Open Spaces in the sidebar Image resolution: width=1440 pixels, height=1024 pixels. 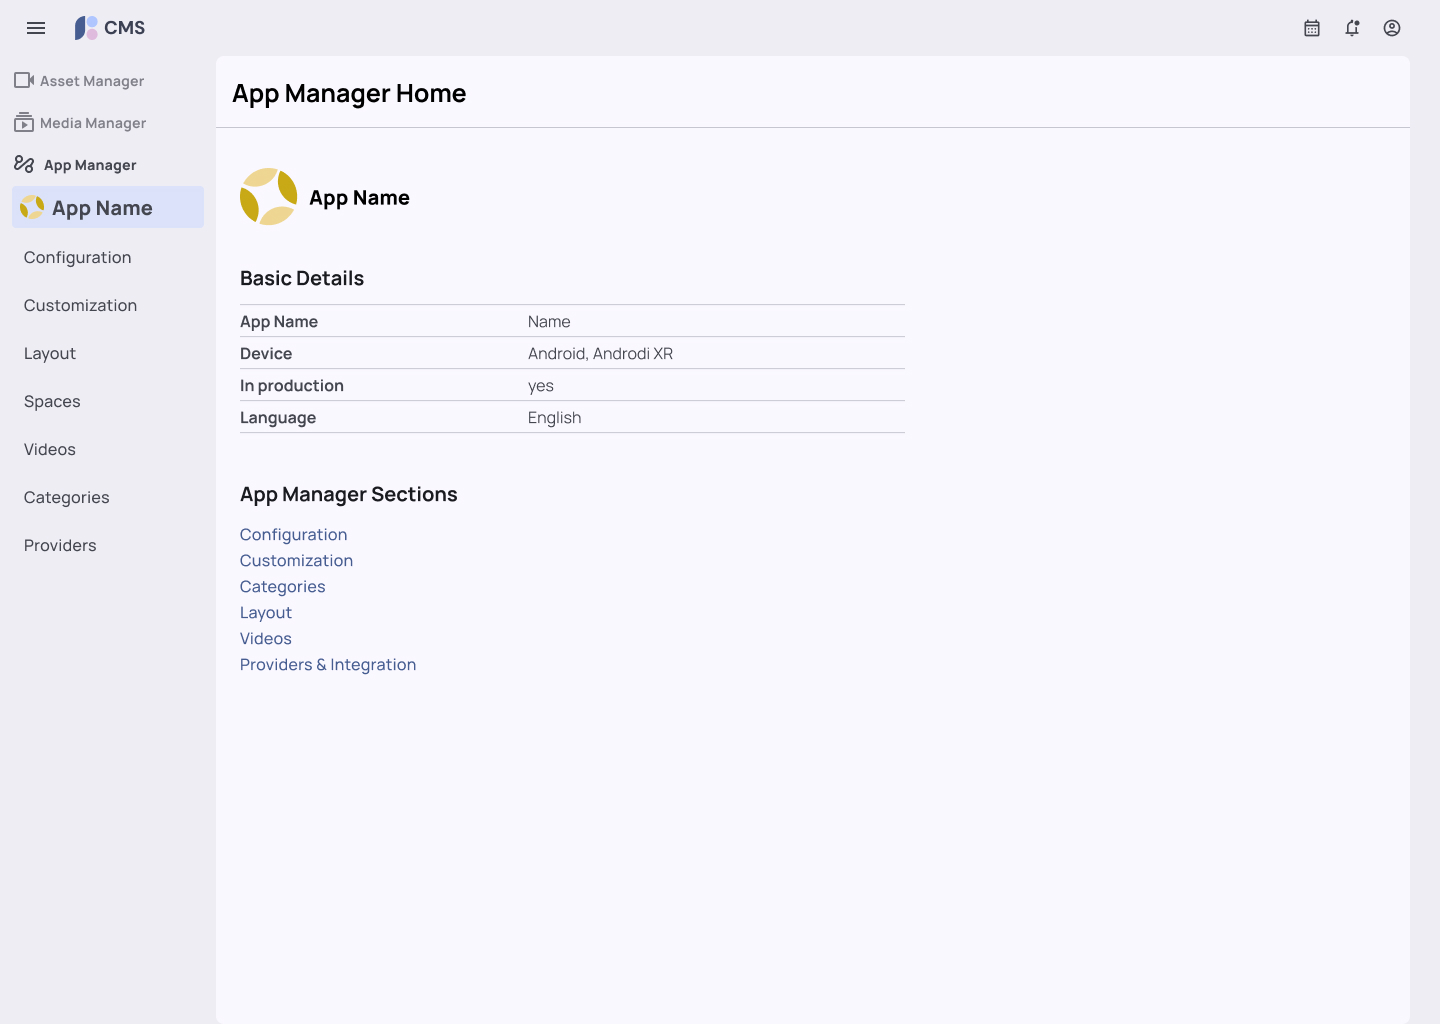coord(52,401)
